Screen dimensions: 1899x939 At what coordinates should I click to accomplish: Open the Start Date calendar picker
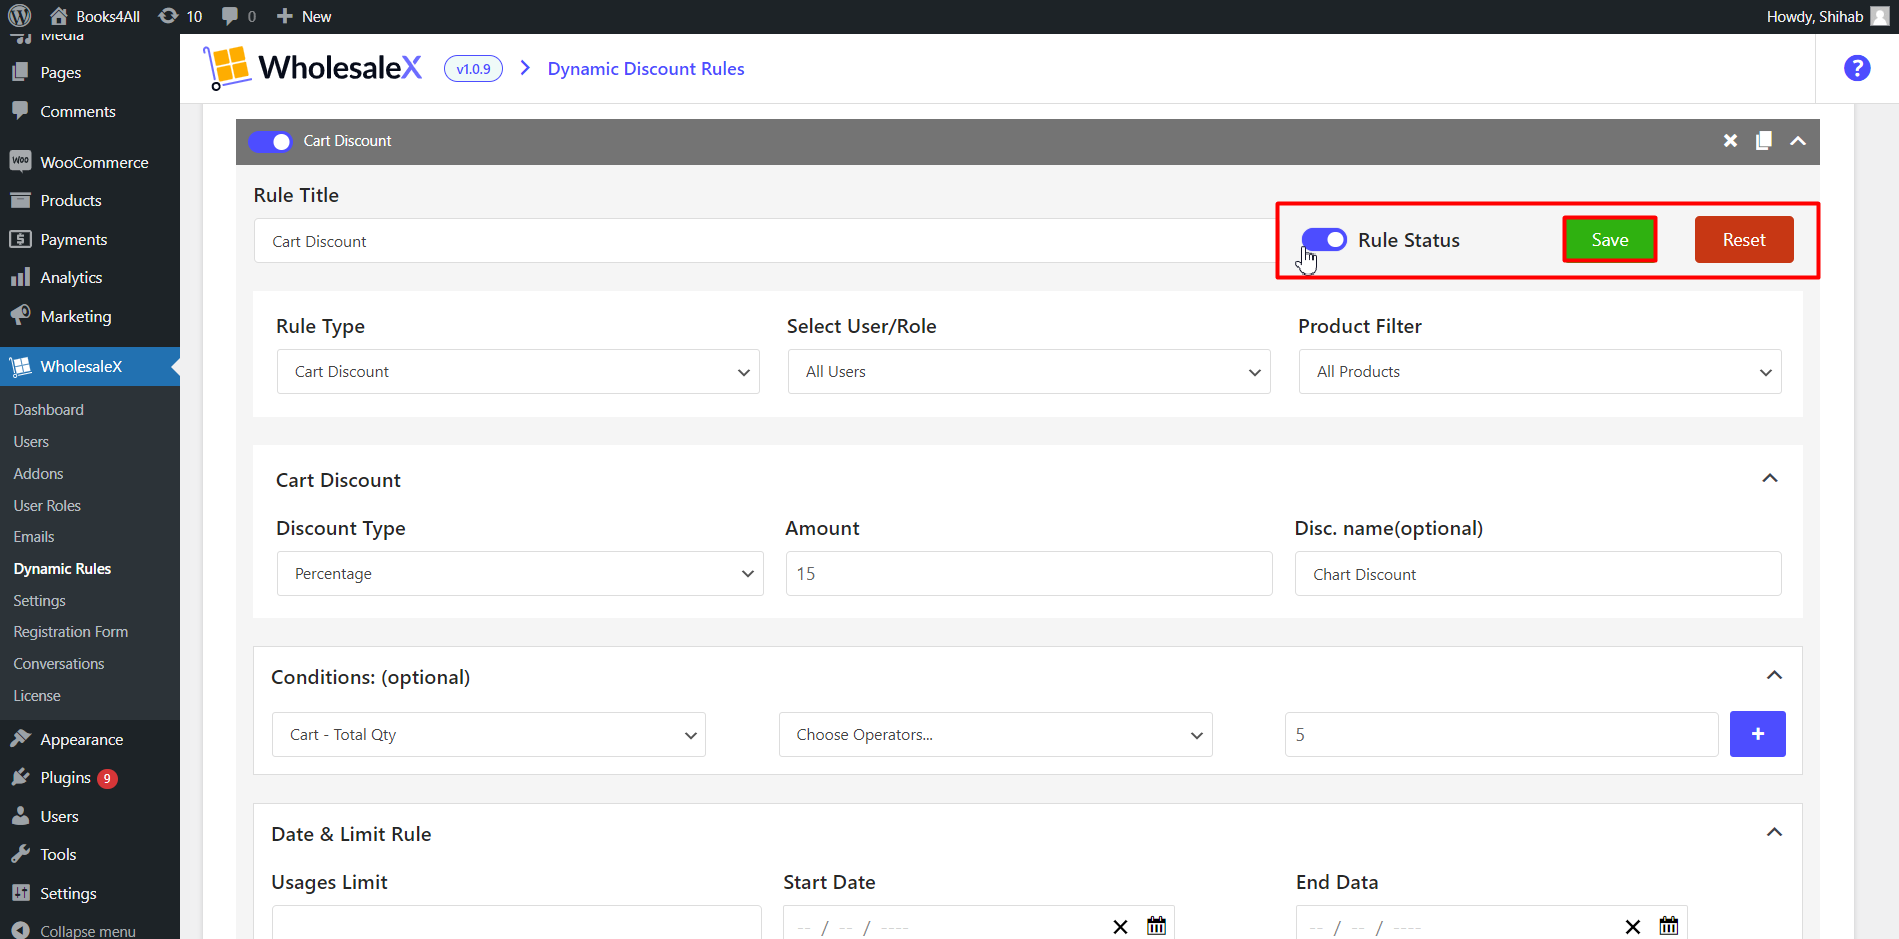[x=1156, y=926]
